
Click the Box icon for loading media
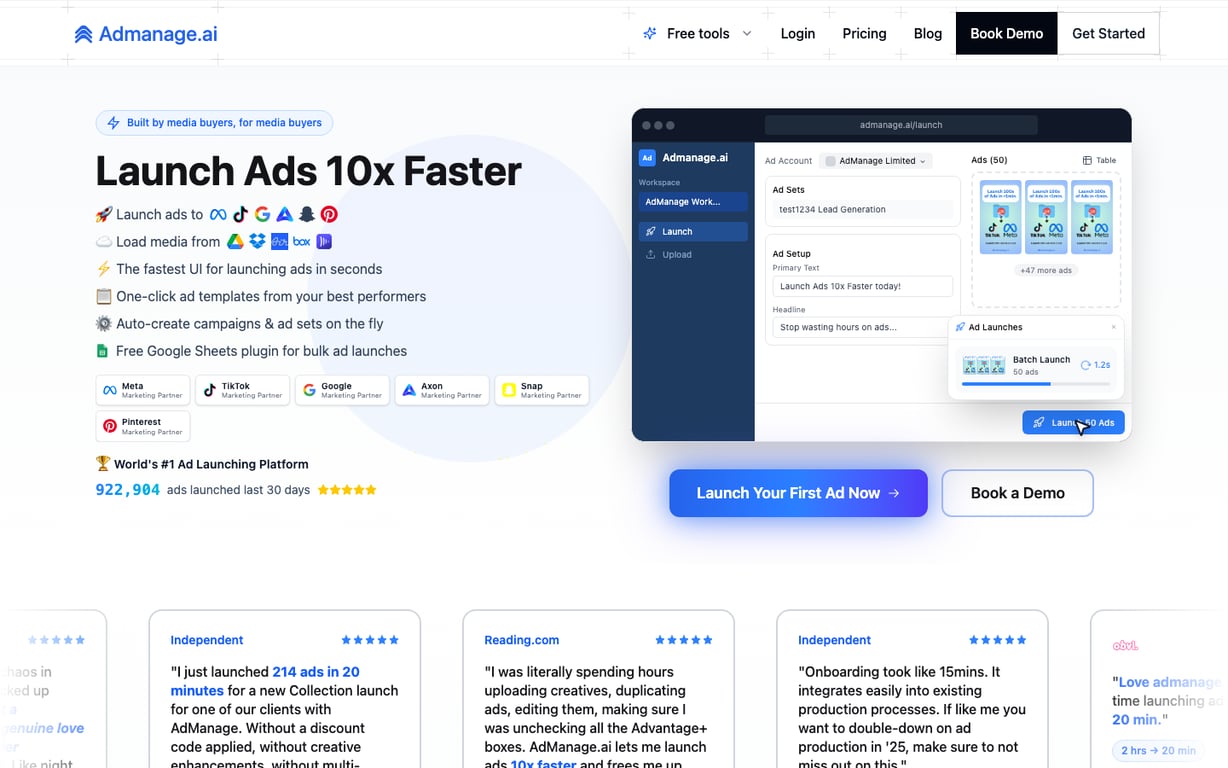(x=301, y=241)
